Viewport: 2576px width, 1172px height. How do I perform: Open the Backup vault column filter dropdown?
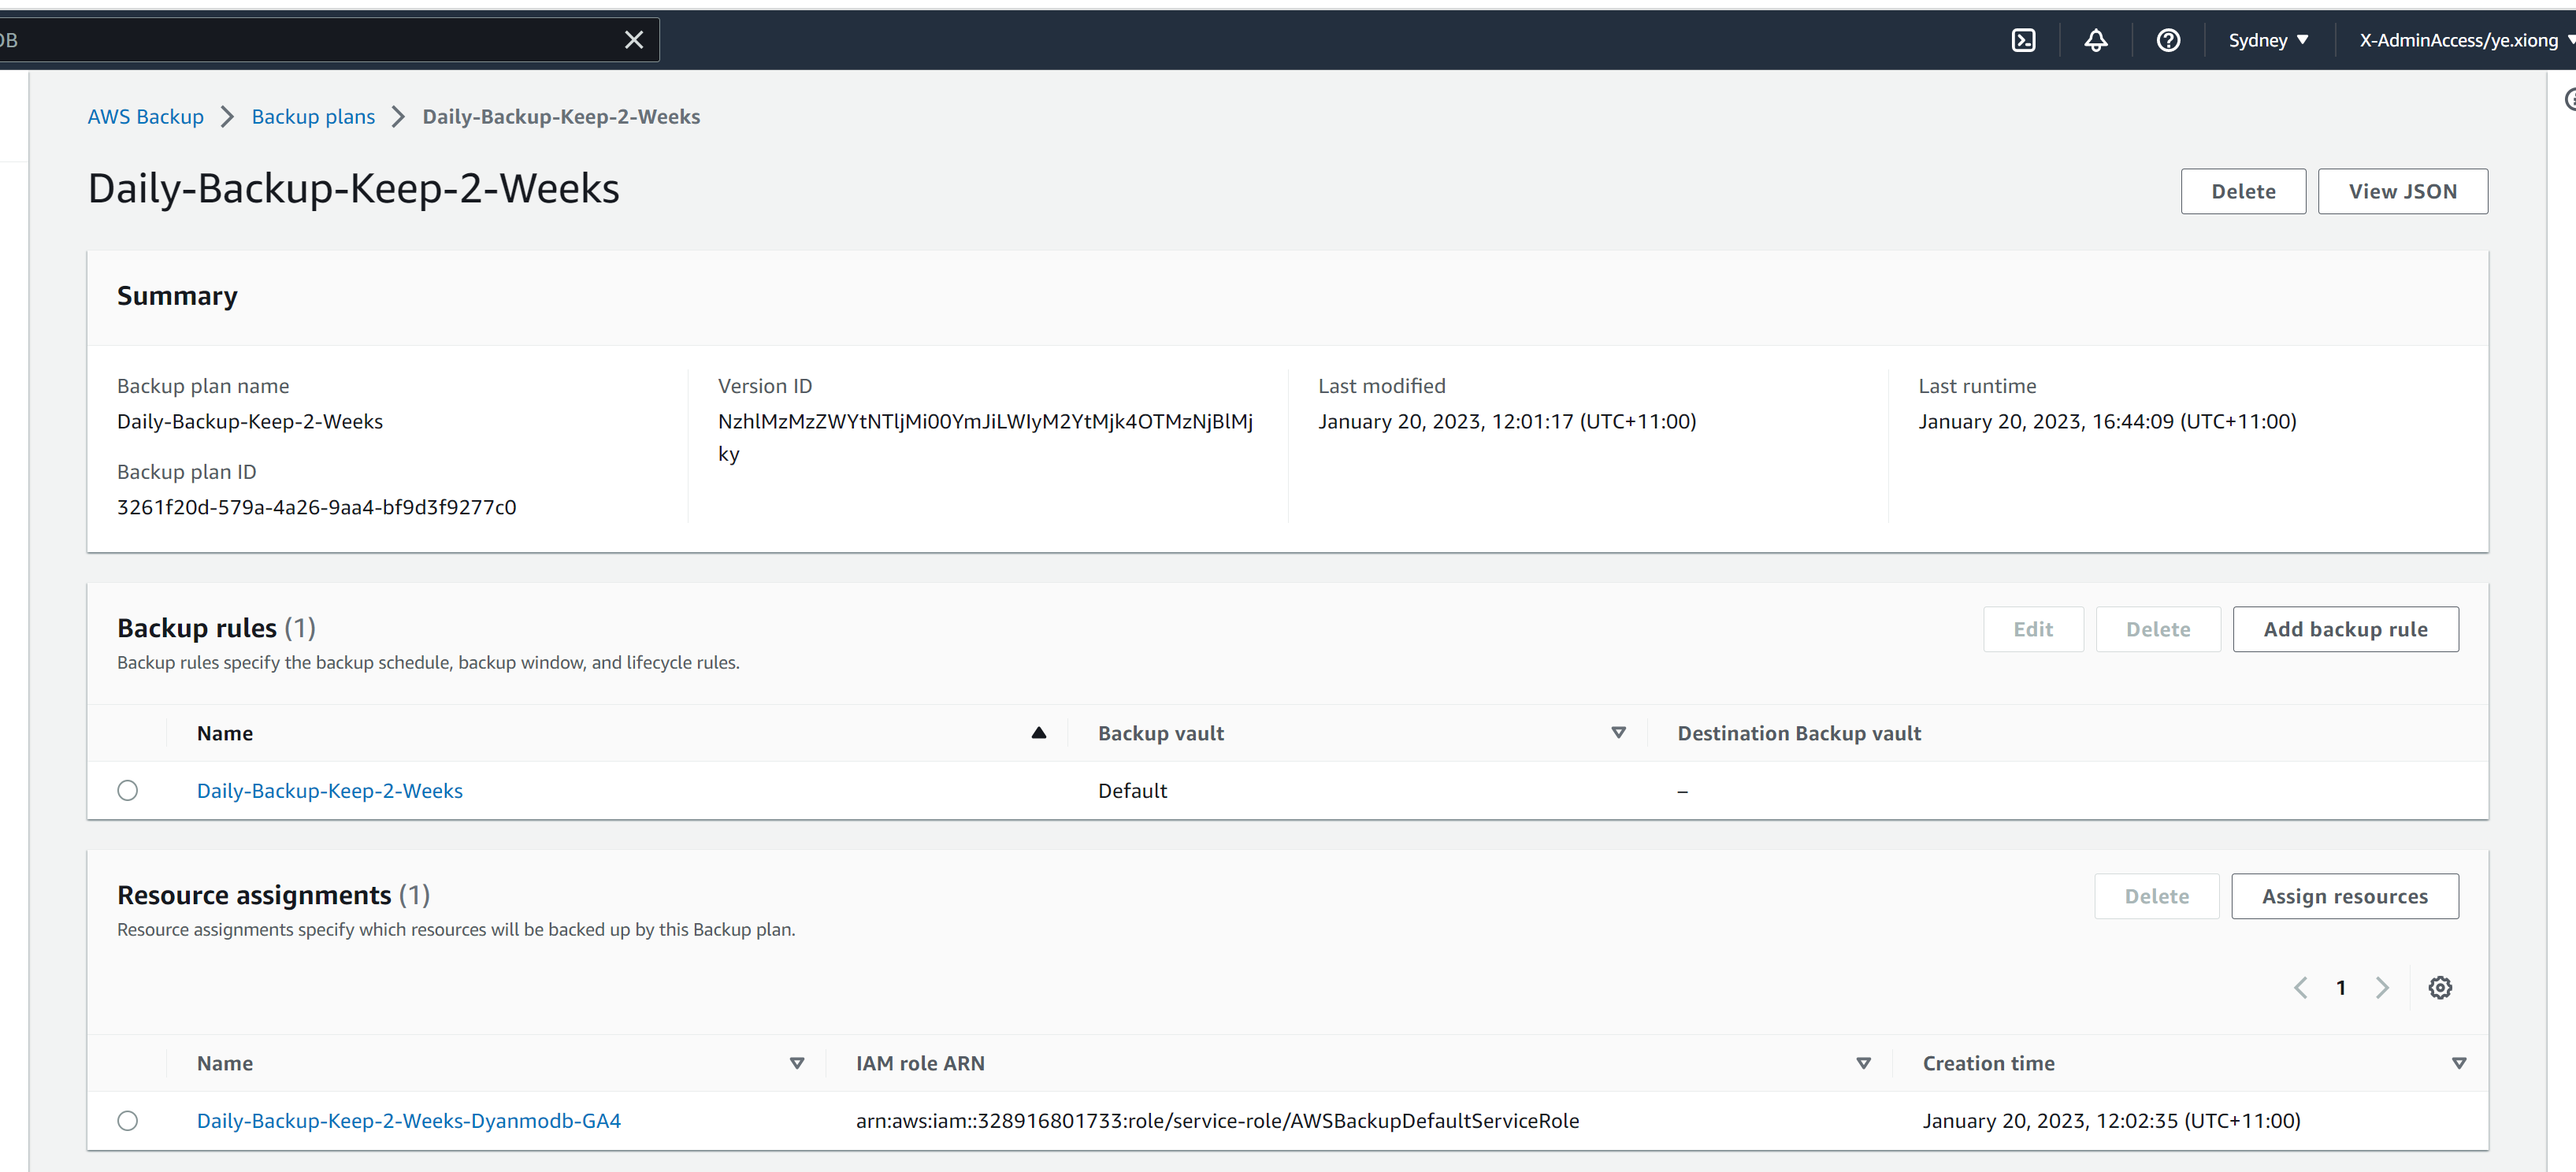tap(1619, 732)
